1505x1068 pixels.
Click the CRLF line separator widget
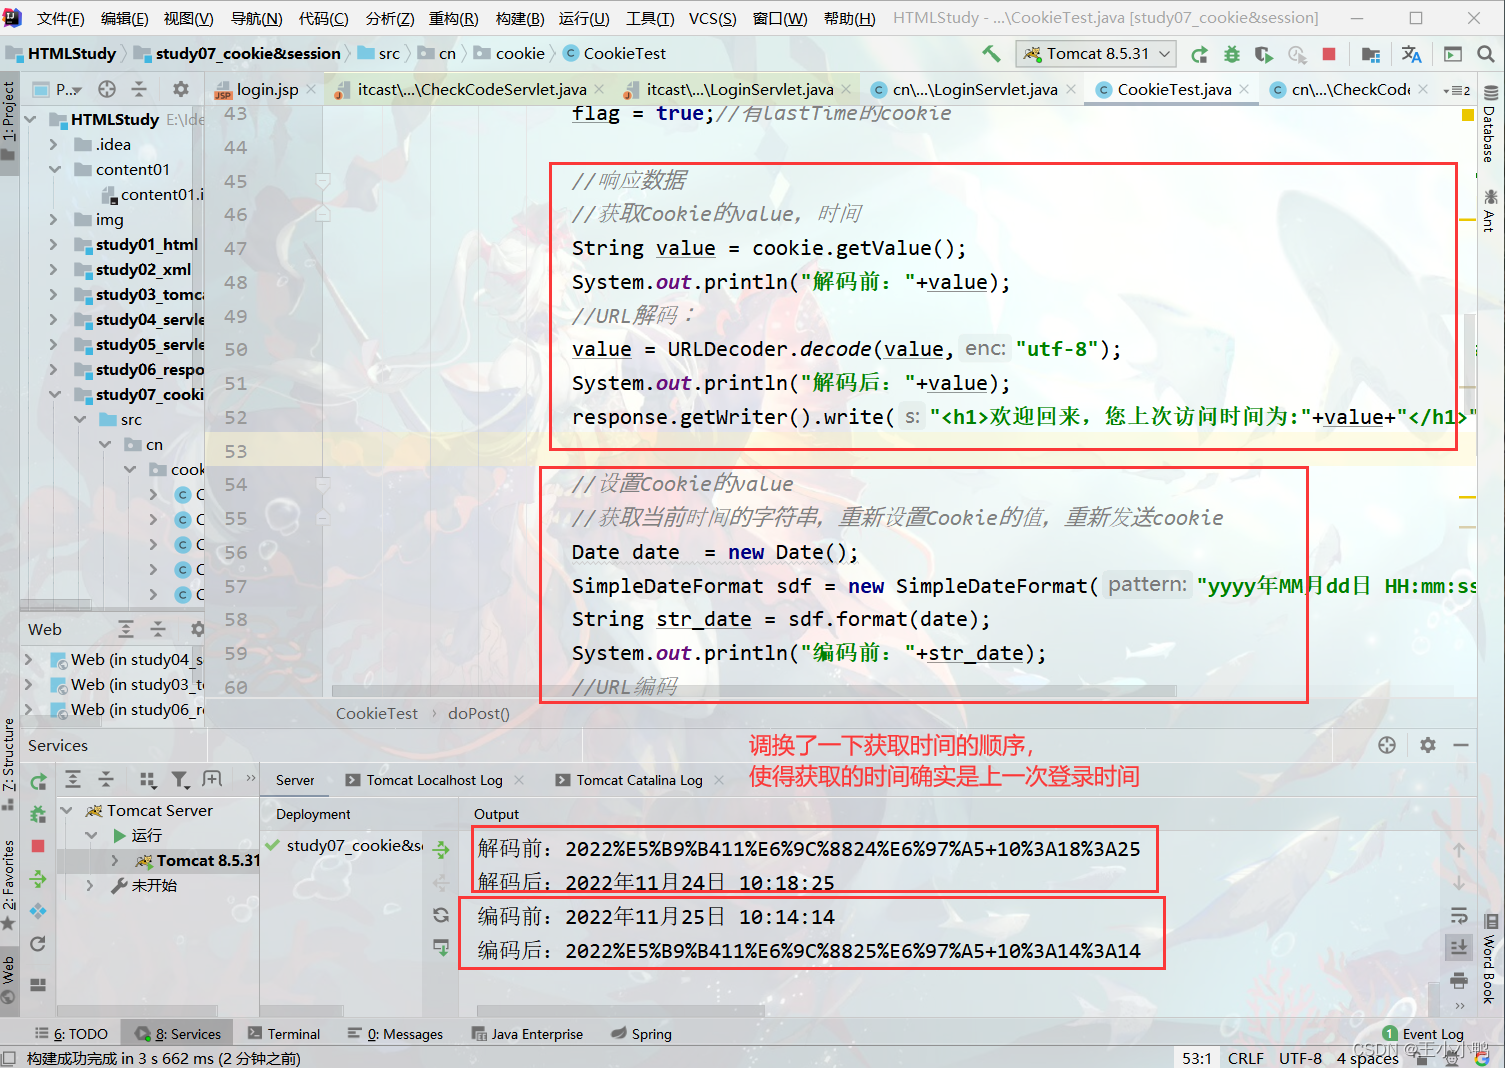1246,1058
